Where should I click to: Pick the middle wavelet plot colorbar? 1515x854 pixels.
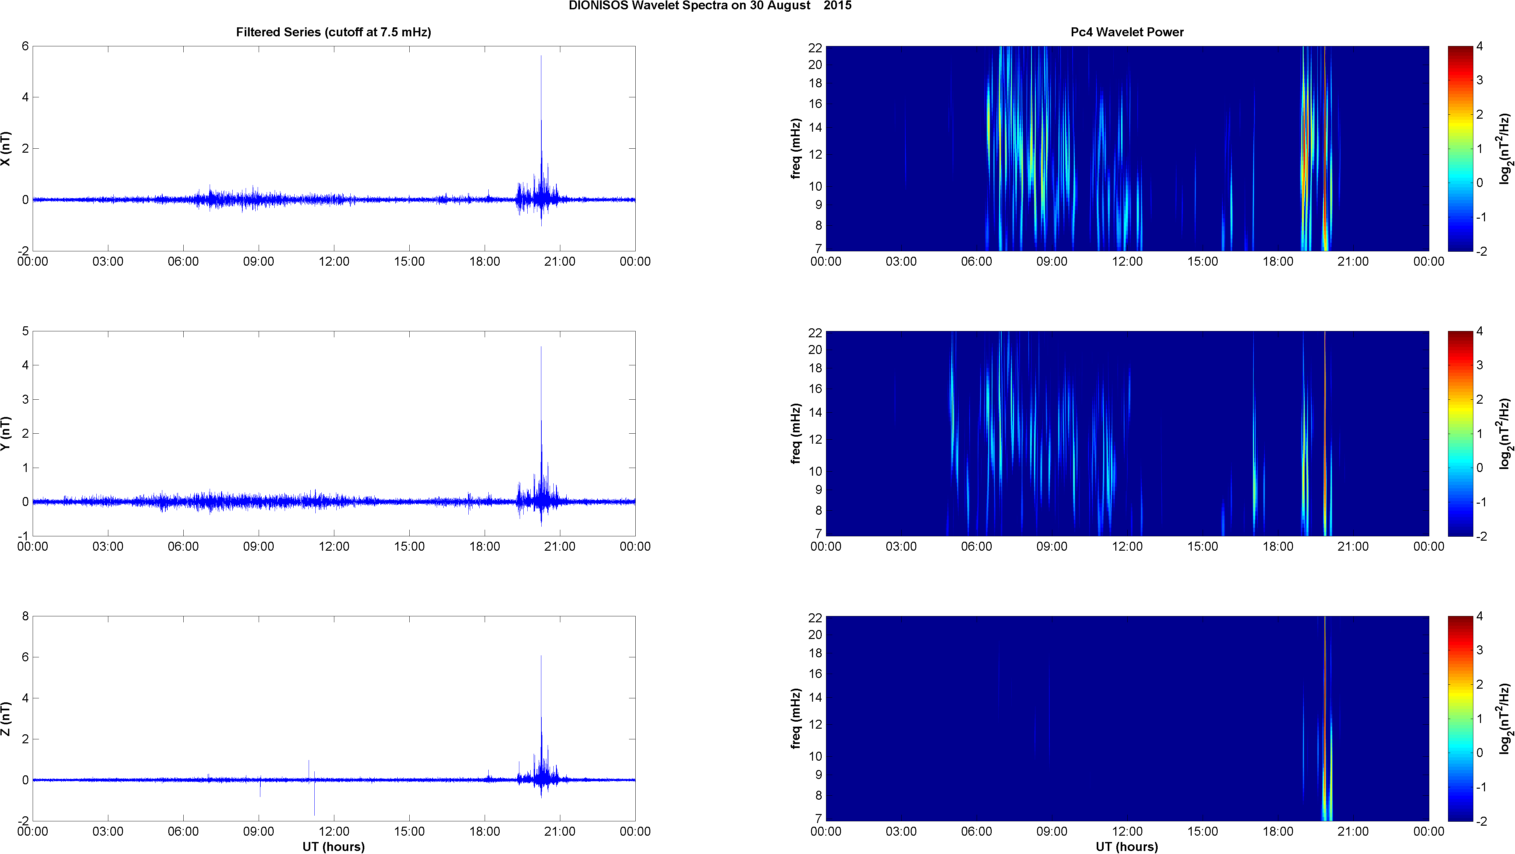click(1460, 434)
